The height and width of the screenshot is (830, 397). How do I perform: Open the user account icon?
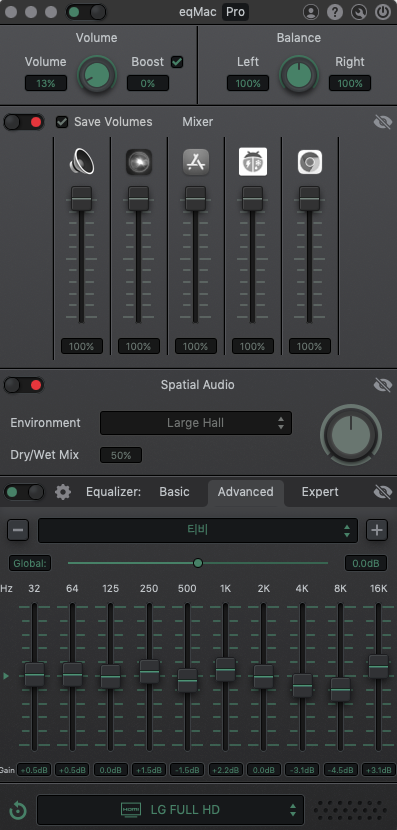(311, 12)
